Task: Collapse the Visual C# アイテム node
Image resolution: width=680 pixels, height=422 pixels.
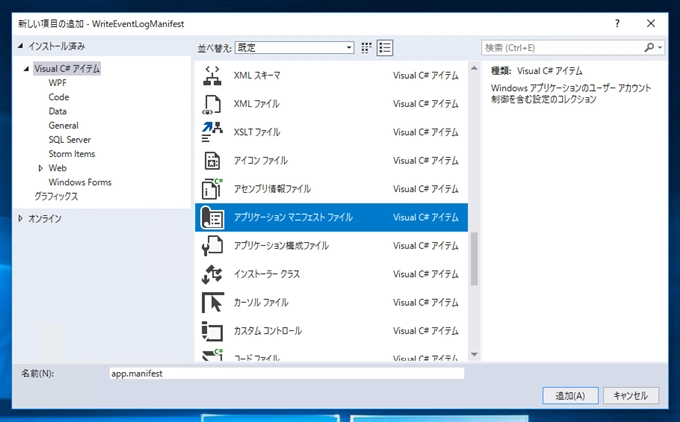Action: (x=27, y=69)
